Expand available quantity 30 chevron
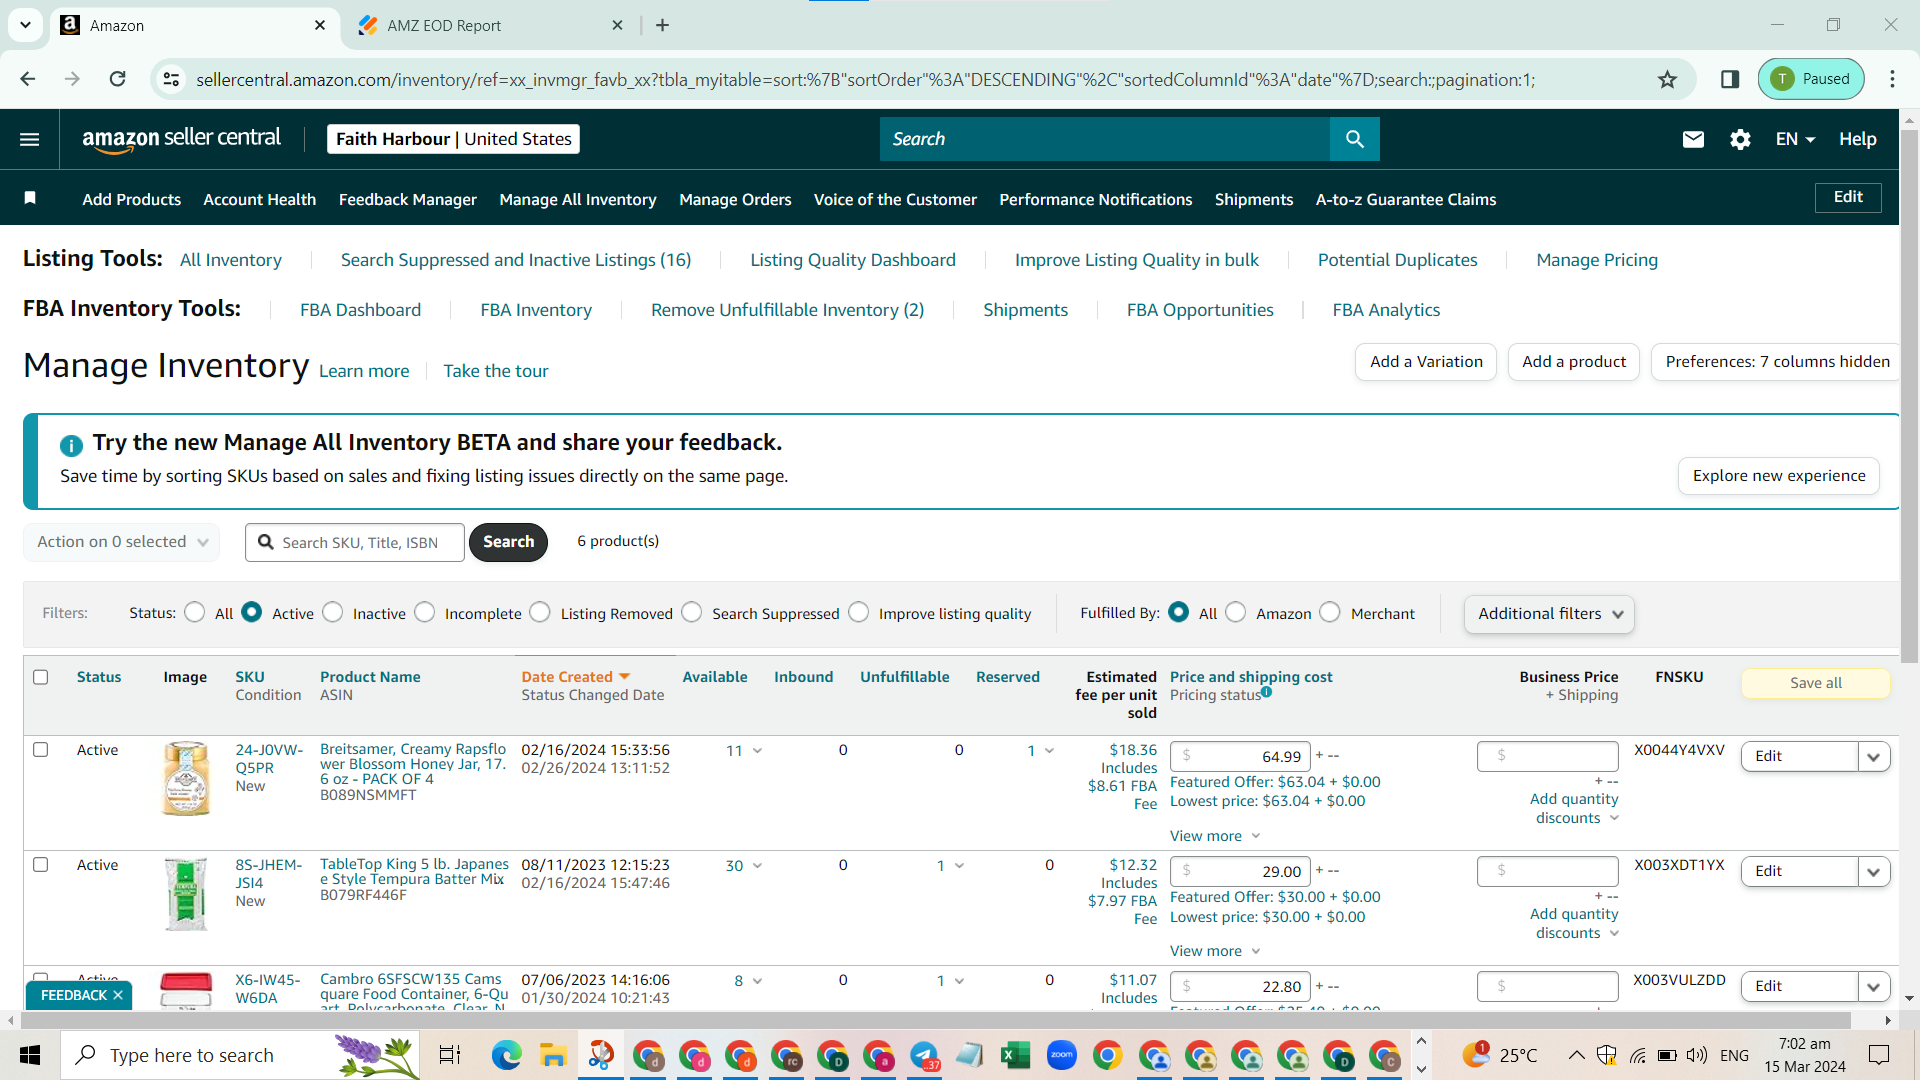 click(757, 866)
